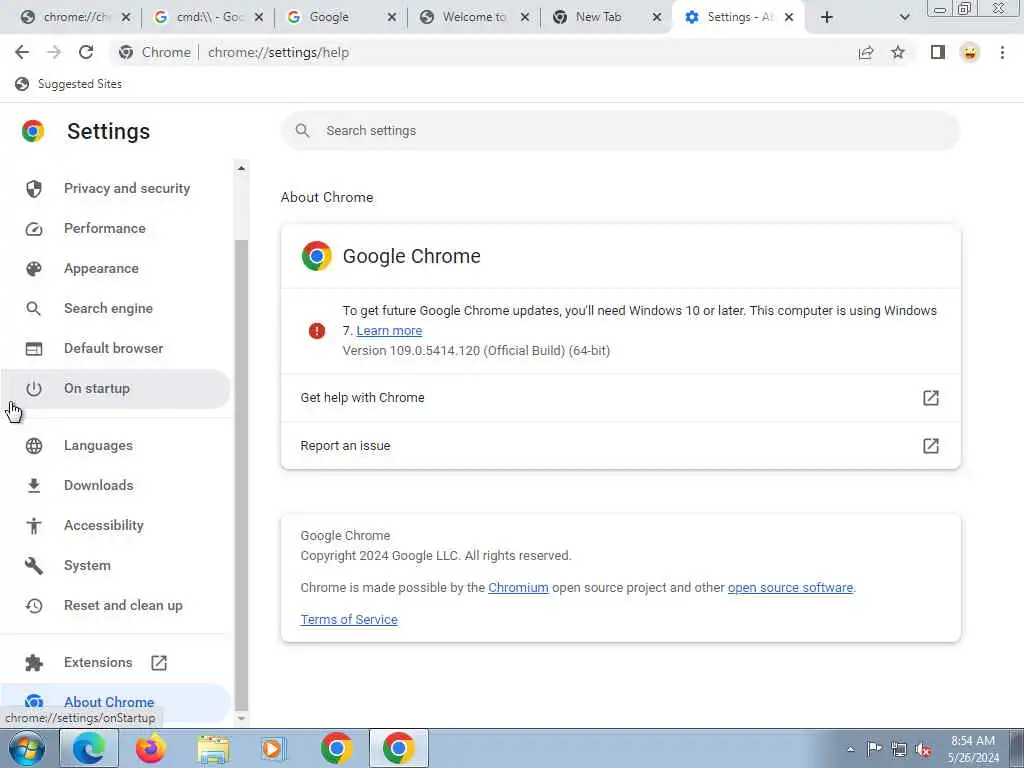Click the Reset and clean up icon

(34, 605)
